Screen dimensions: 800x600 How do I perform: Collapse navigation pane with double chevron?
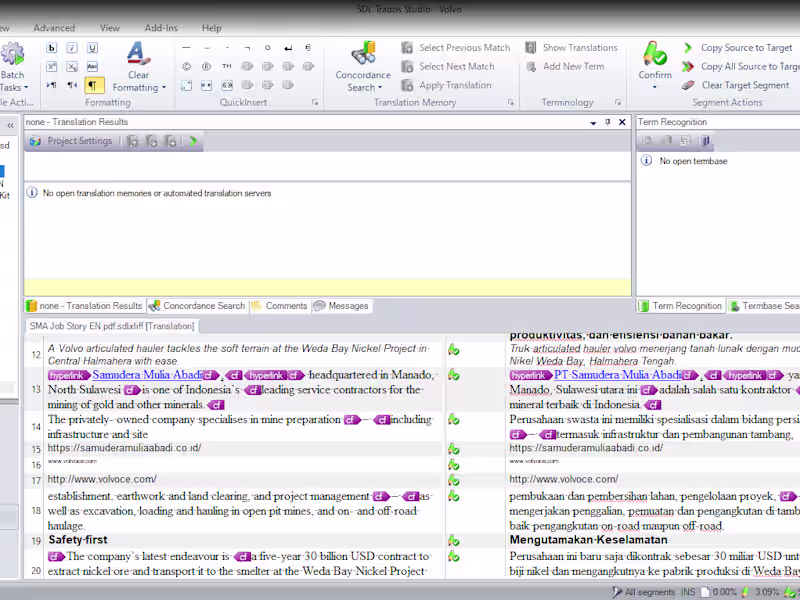[10, 125]
